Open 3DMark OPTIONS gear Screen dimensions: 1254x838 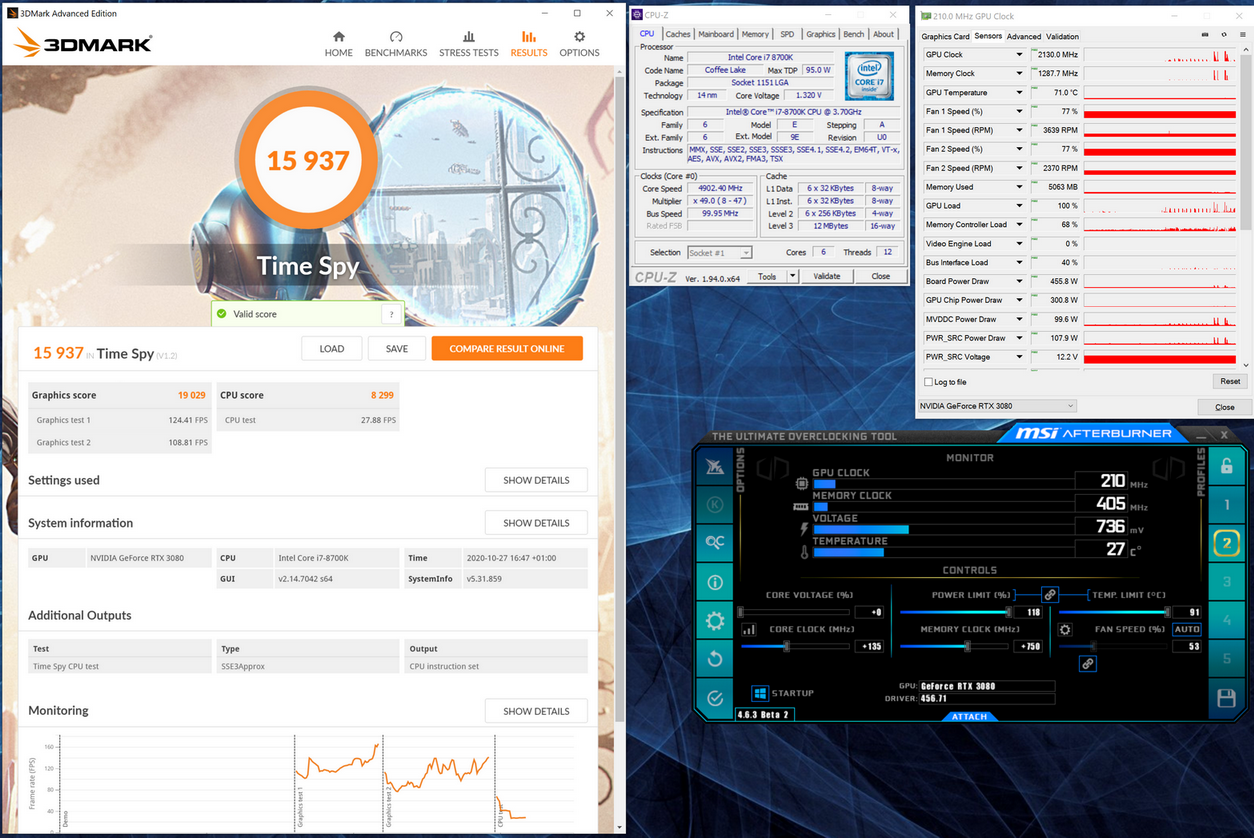(579, 44)
